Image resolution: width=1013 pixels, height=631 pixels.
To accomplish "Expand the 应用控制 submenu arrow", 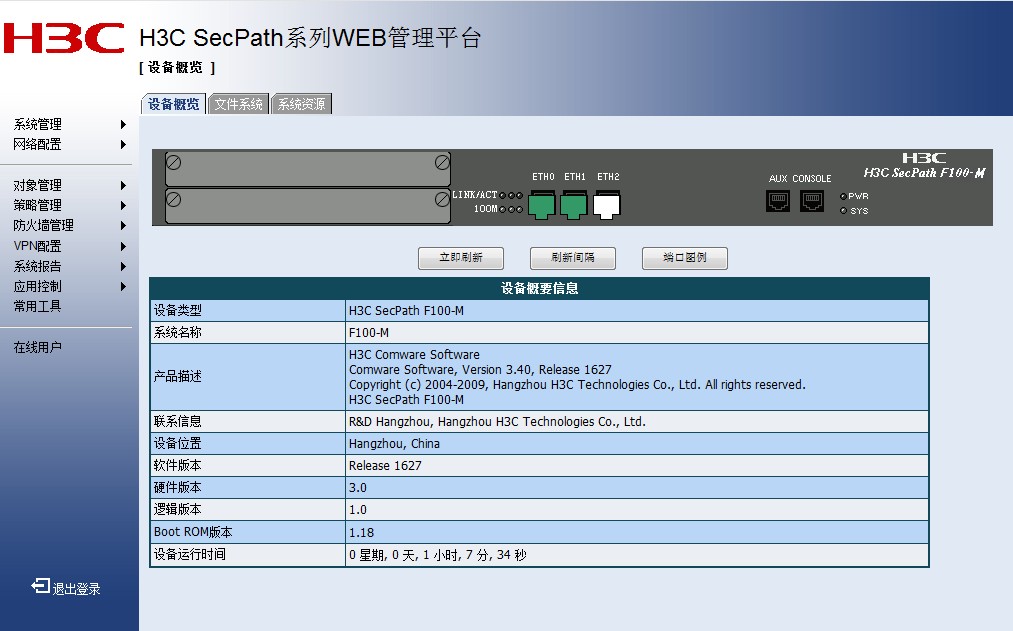I will (123, 287).
